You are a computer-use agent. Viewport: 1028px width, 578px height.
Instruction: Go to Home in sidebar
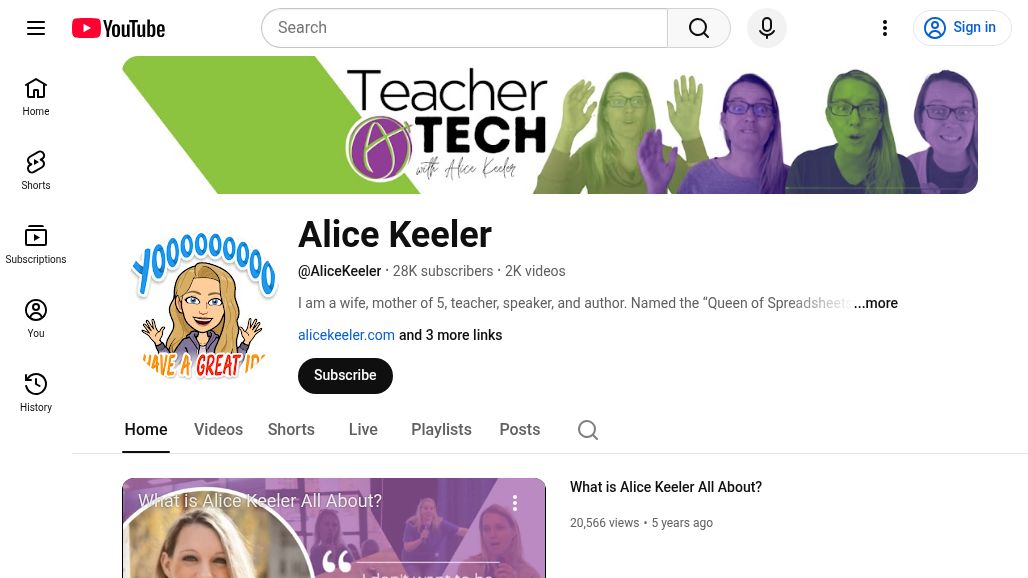click(x=36, y=97)
